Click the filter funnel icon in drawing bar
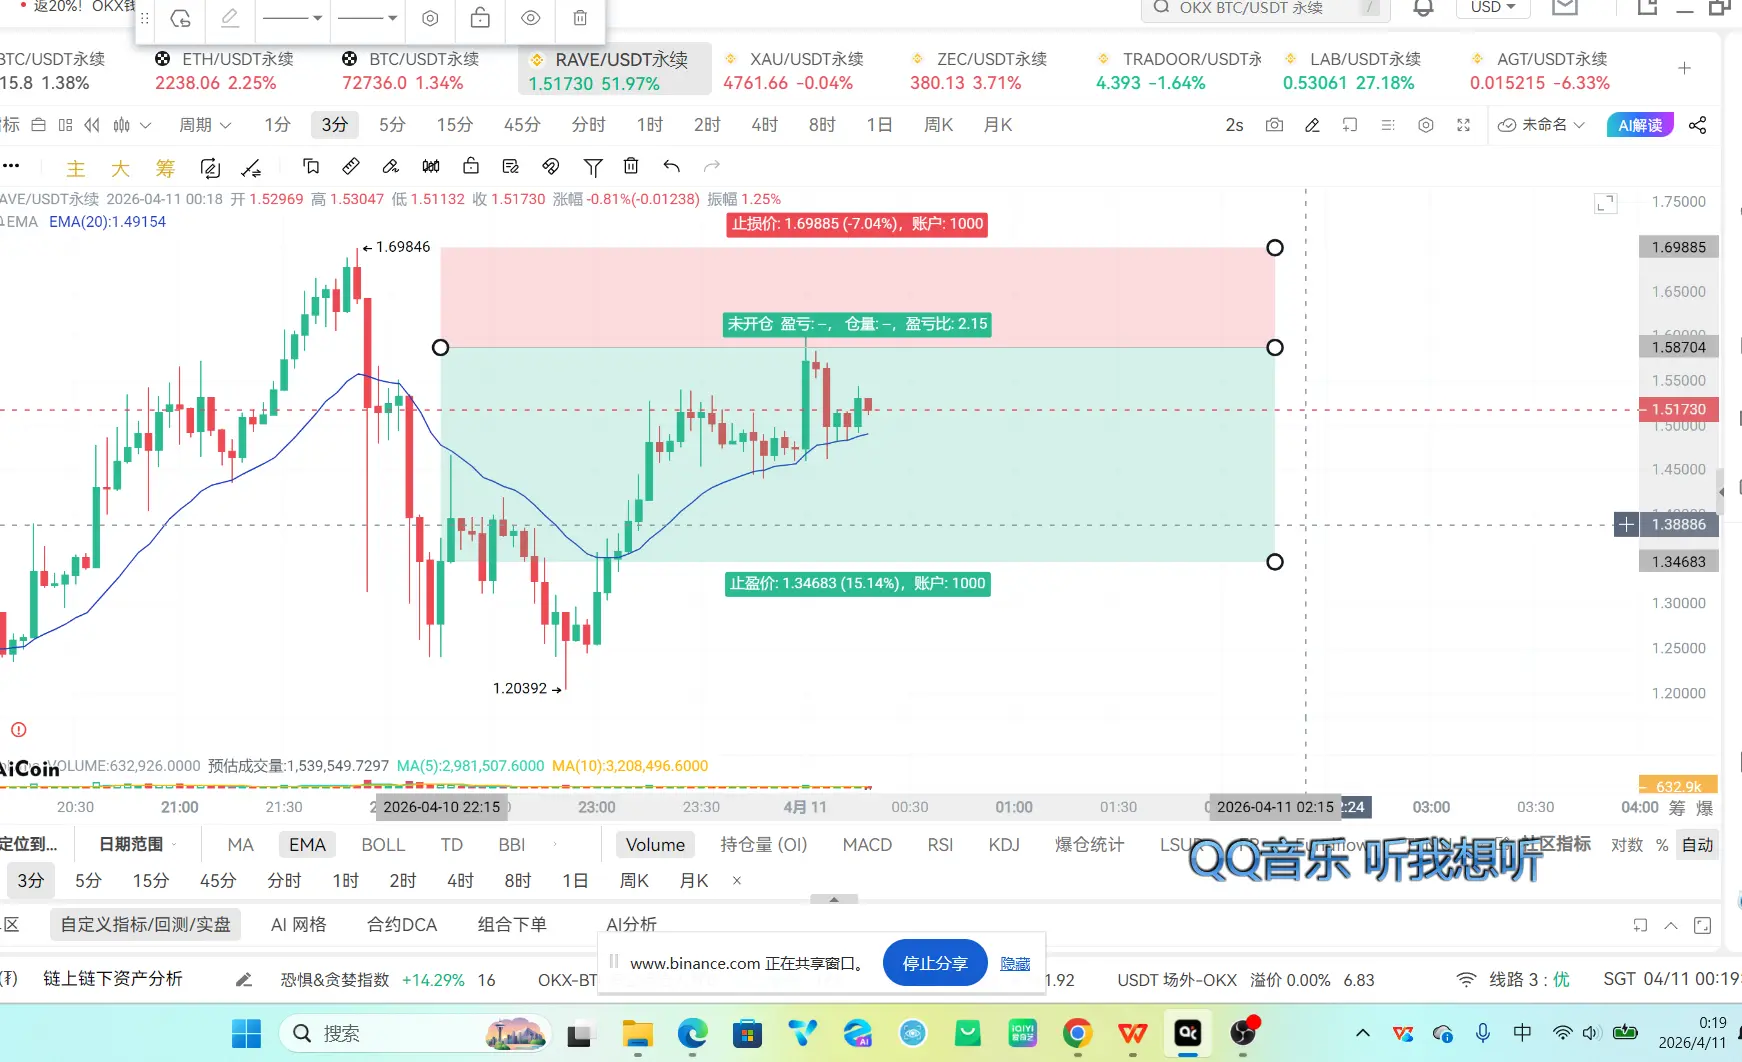This screenshot has height=1062, width=1742. [x=593, y=166]
